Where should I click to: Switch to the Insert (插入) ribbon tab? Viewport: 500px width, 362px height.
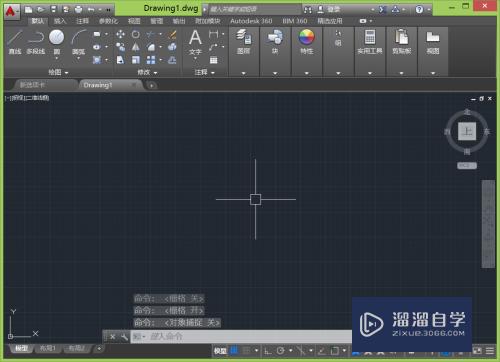[60, 21]
